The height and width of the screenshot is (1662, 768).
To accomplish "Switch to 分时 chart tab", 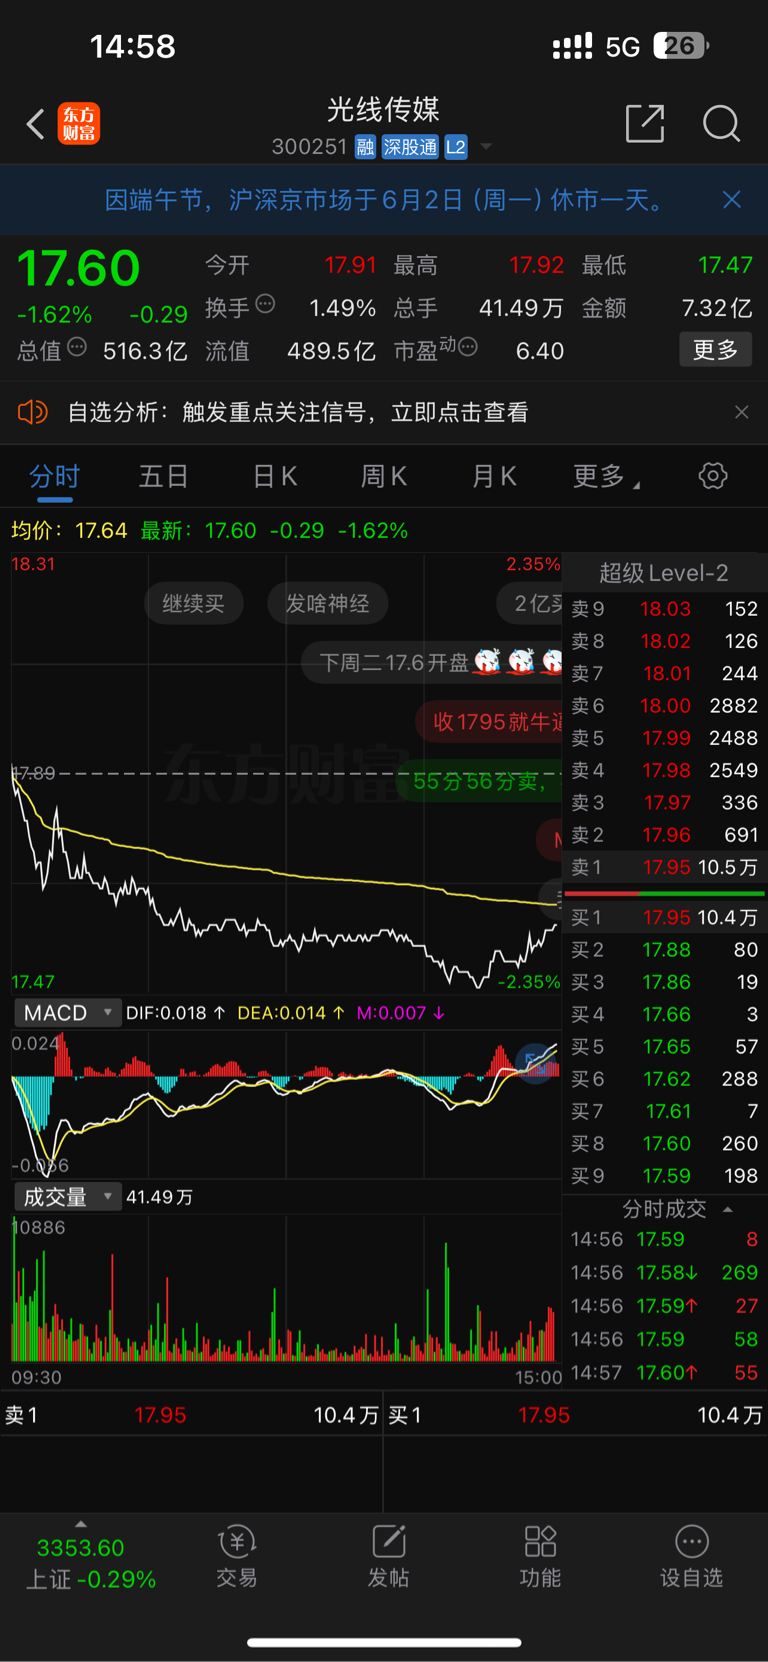I will [54, 476].
